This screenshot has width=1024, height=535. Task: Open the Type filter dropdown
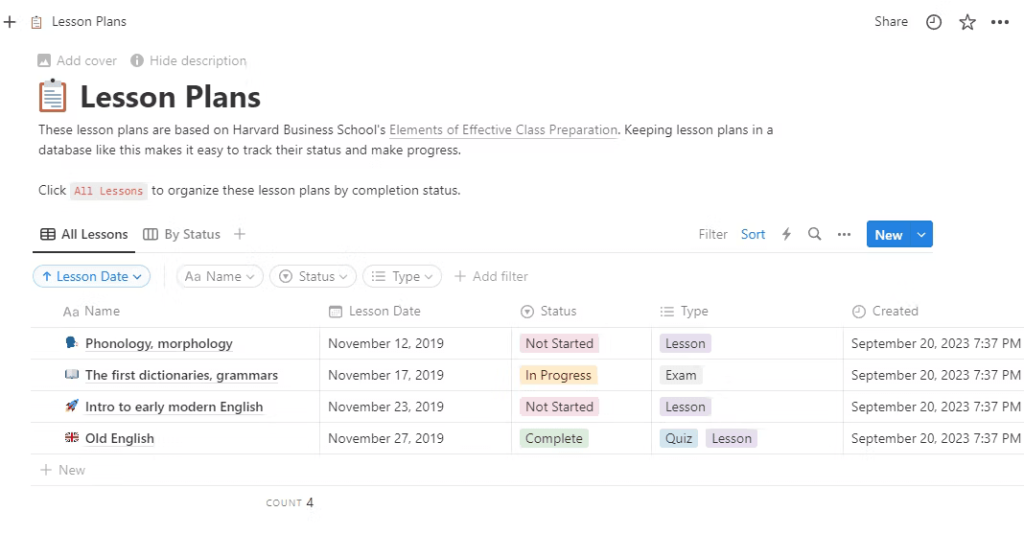402,276
